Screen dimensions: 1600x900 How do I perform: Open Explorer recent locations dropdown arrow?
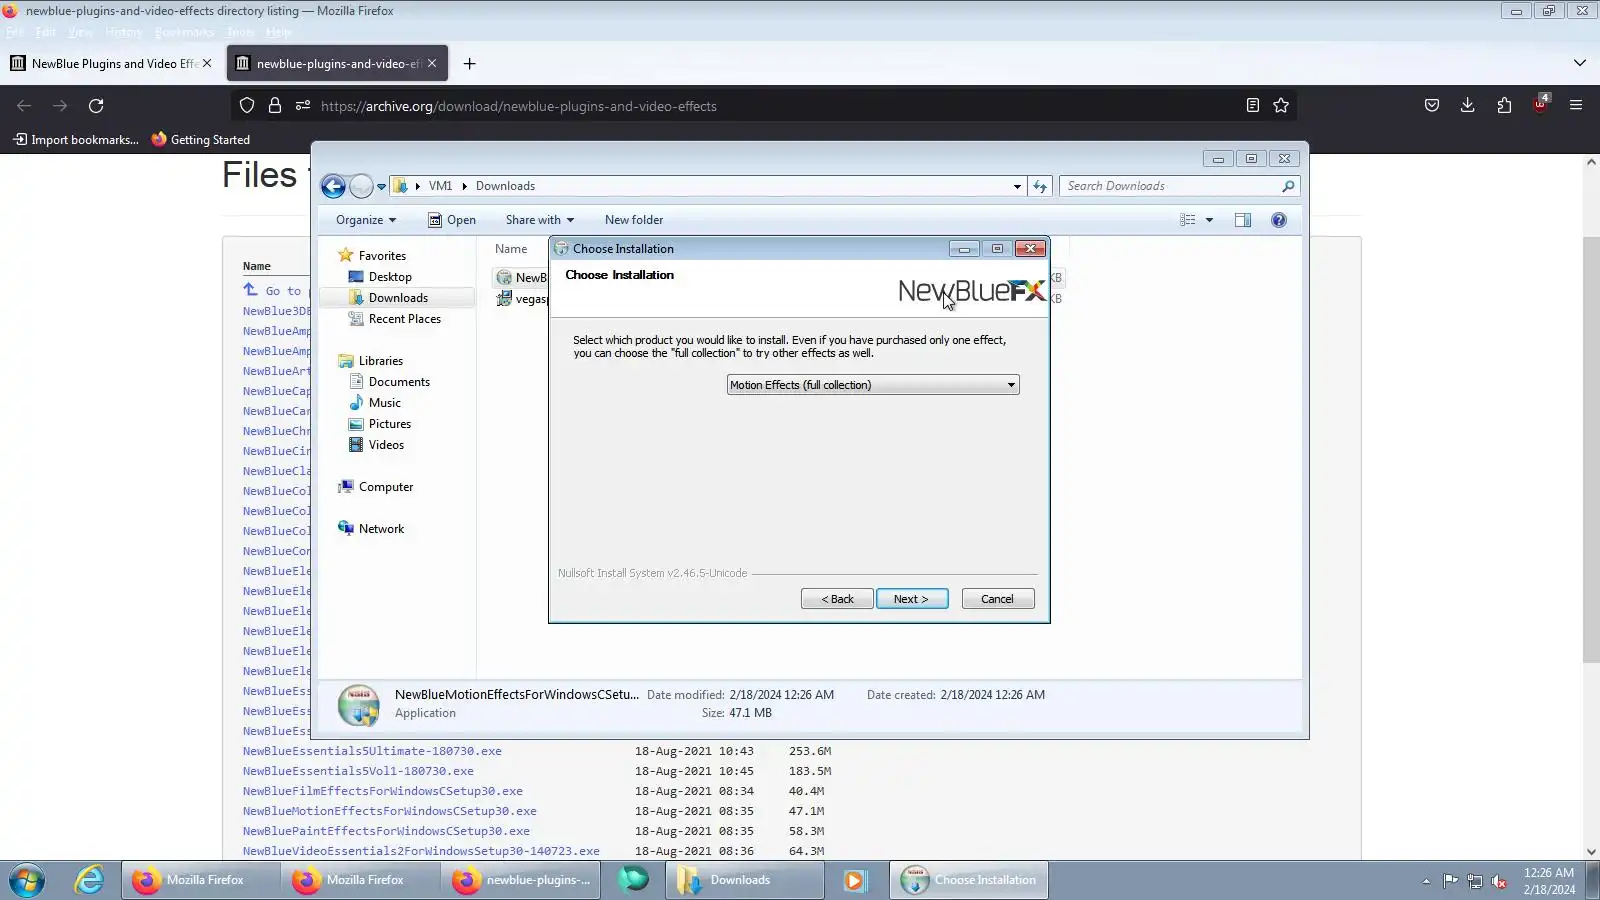[x=381, y=187]
